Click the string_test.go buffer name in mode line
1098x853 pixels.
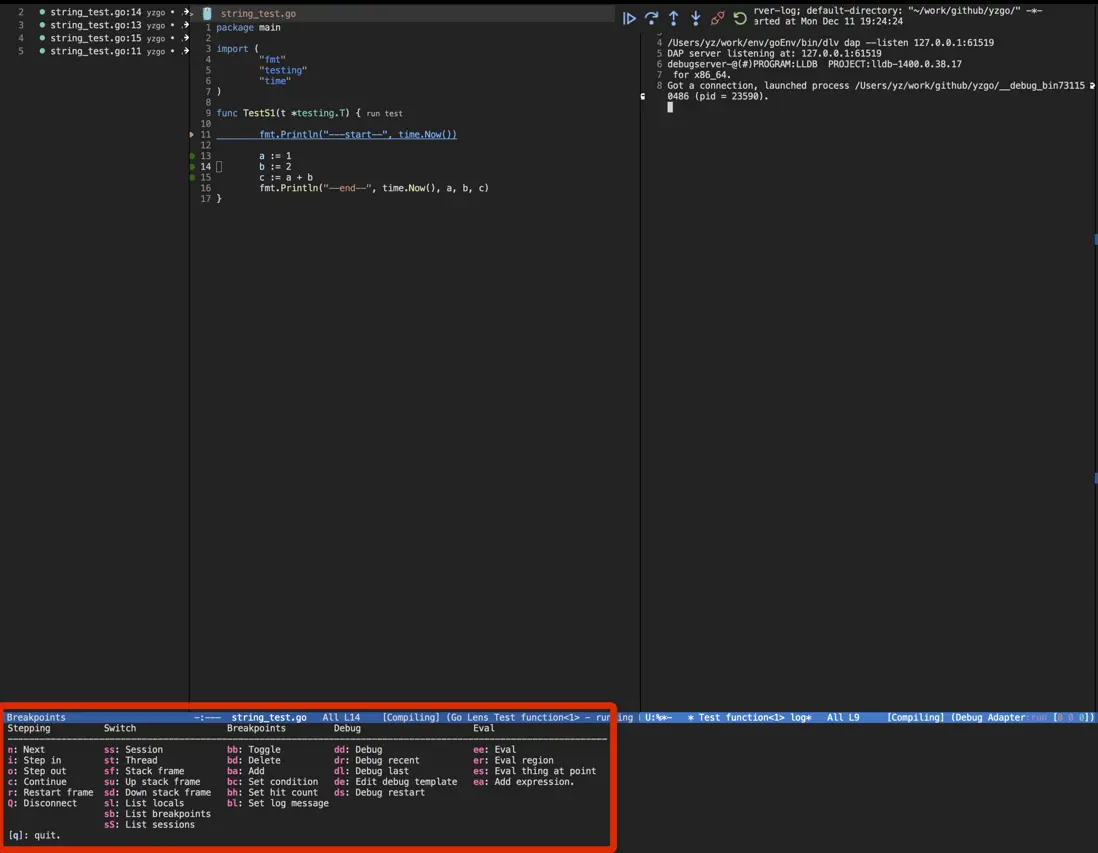point(269,717)
